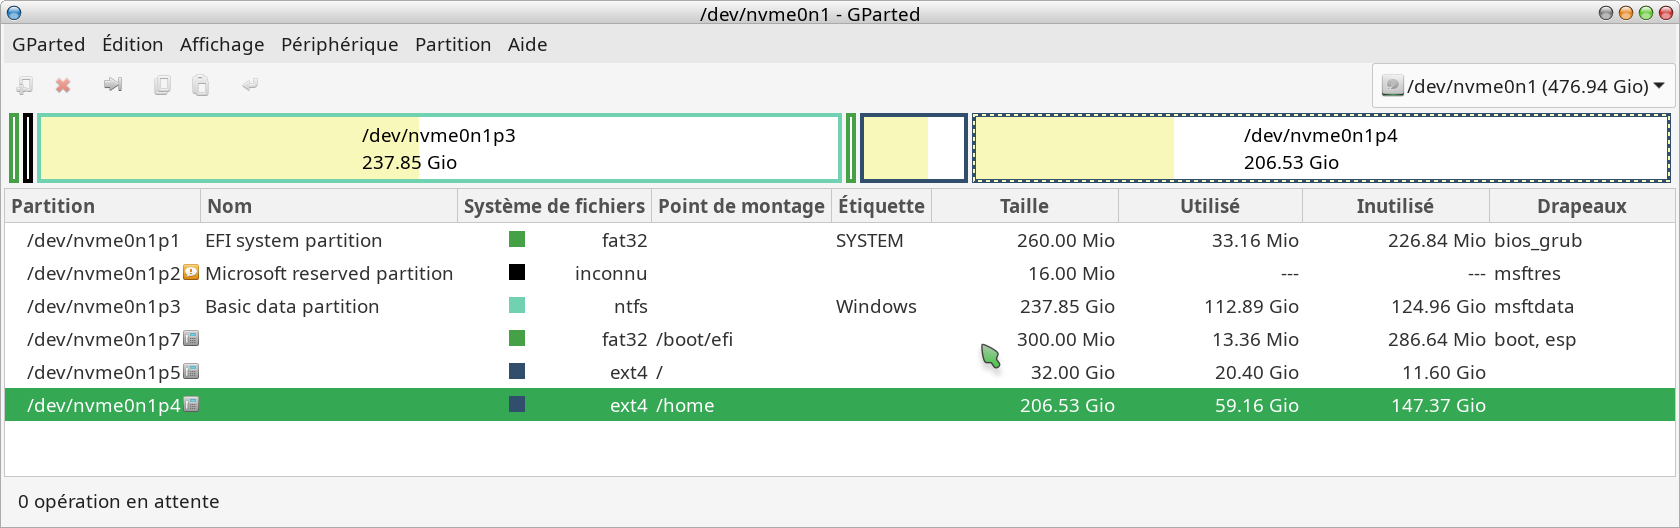This screenshot has height=528, width=1680.
Task: Click the Nom column header
Action: 329,206
